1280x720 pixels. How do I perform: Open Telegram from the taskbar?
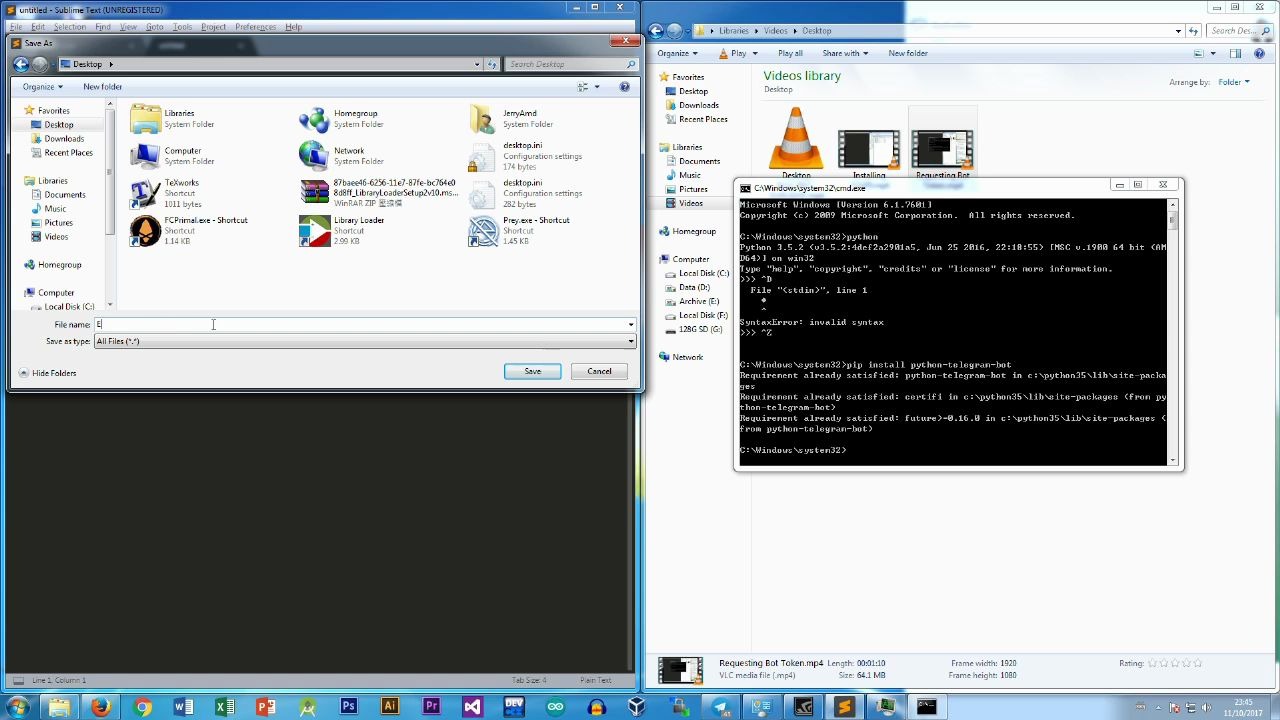click(720, 708)
